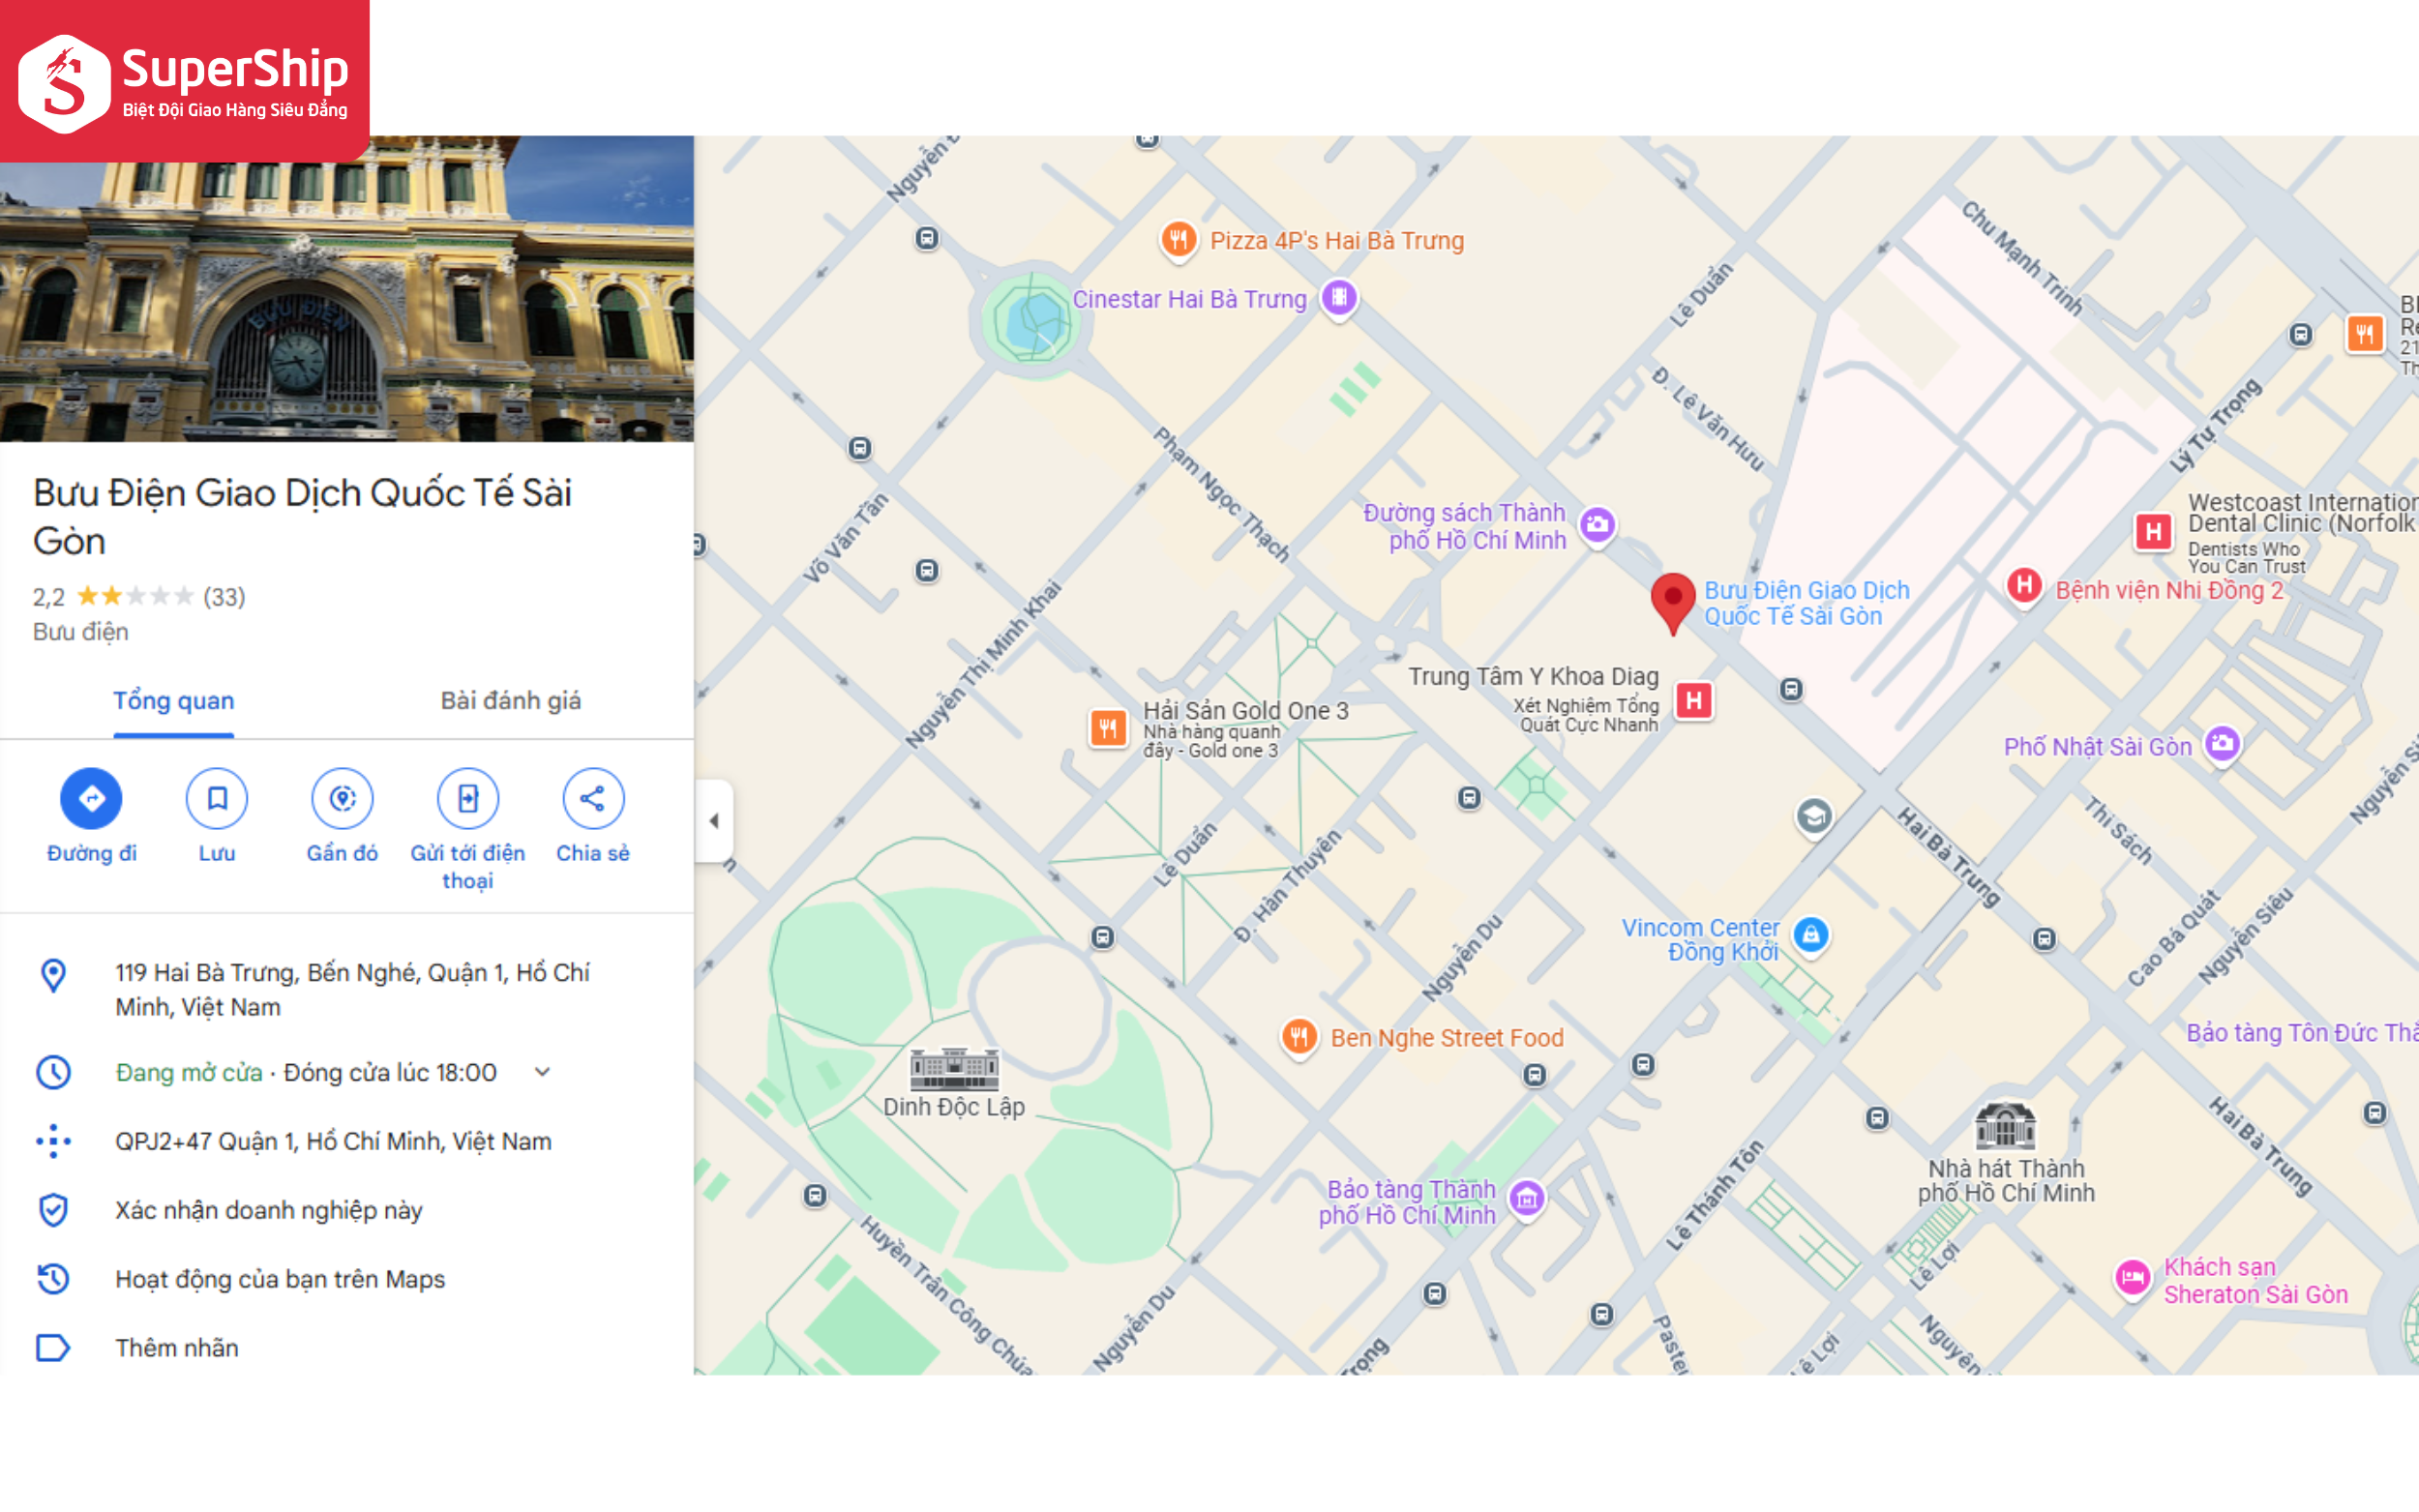Select Khách sạn Sheraton Sài Gòn hotel marker
The image size is (2419, 1512).
click(x=2132, y=1277)
